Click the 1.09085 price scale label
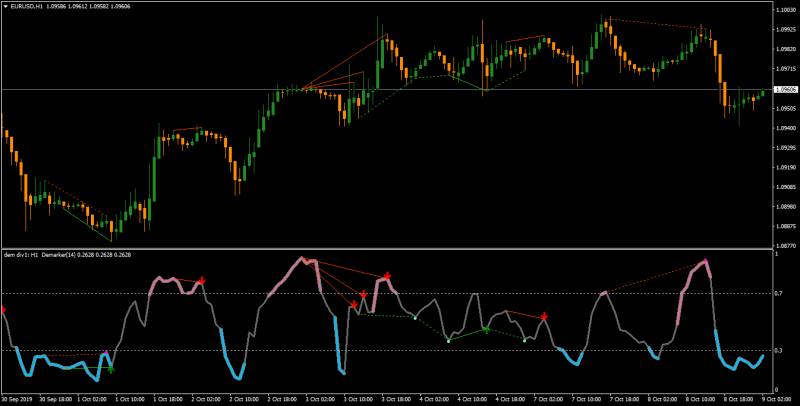The width and height of the screenshot is (800, 406). click(x=784, y=187)
